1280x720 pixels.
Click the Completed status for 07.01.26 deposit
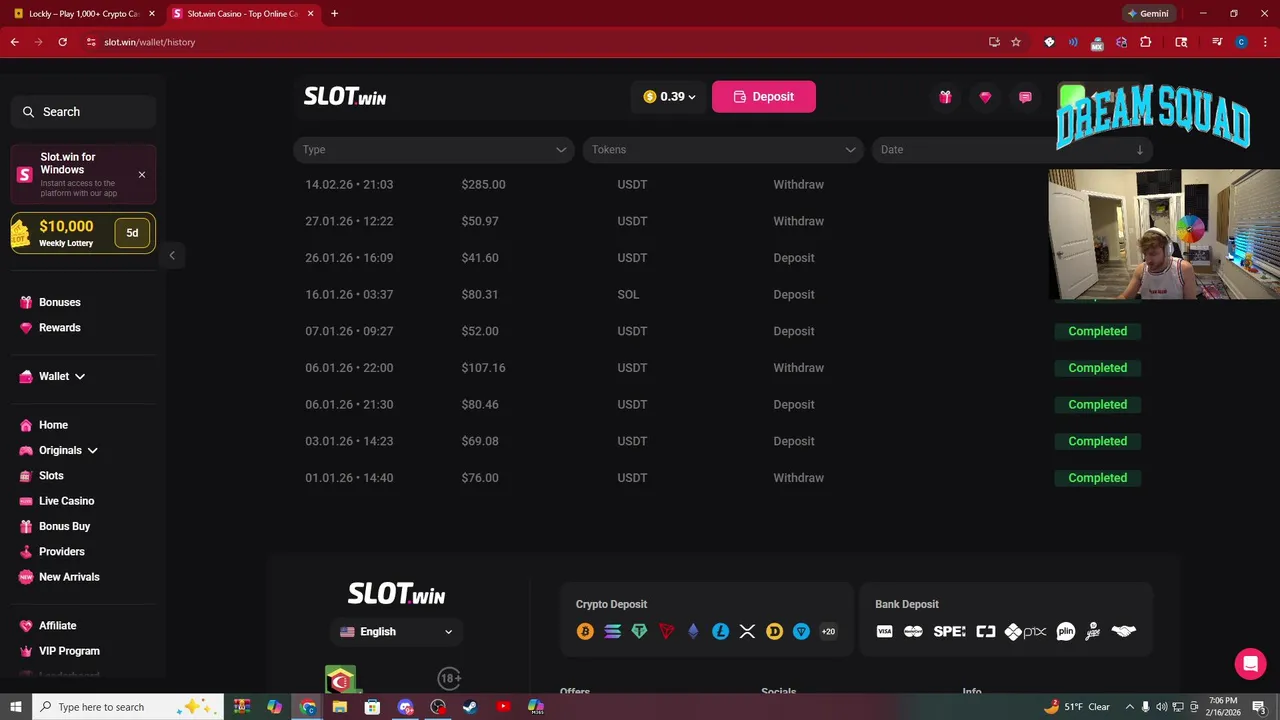(x=1097, y=331)
